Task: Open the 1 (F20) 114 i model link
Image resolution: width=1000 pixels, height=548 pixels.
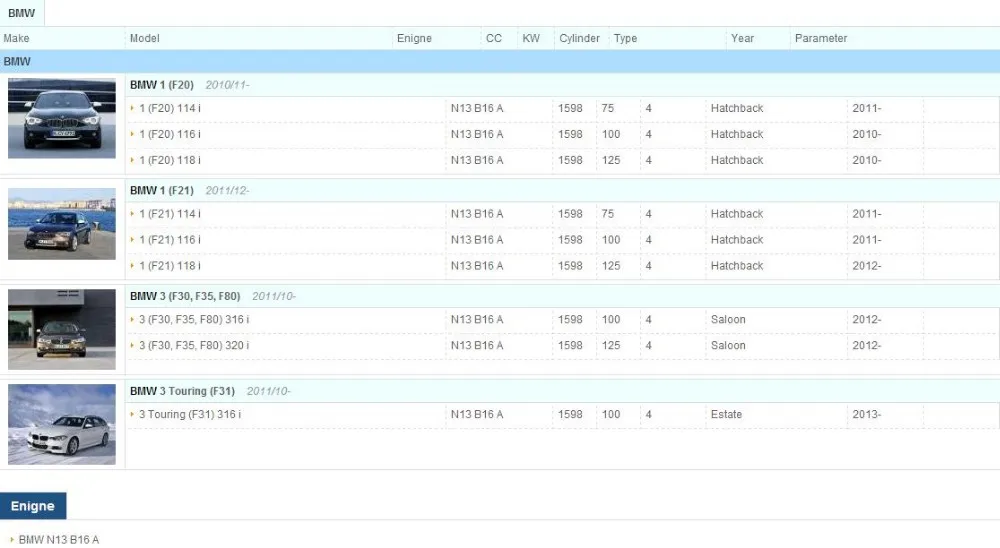Action: [170, 108]
